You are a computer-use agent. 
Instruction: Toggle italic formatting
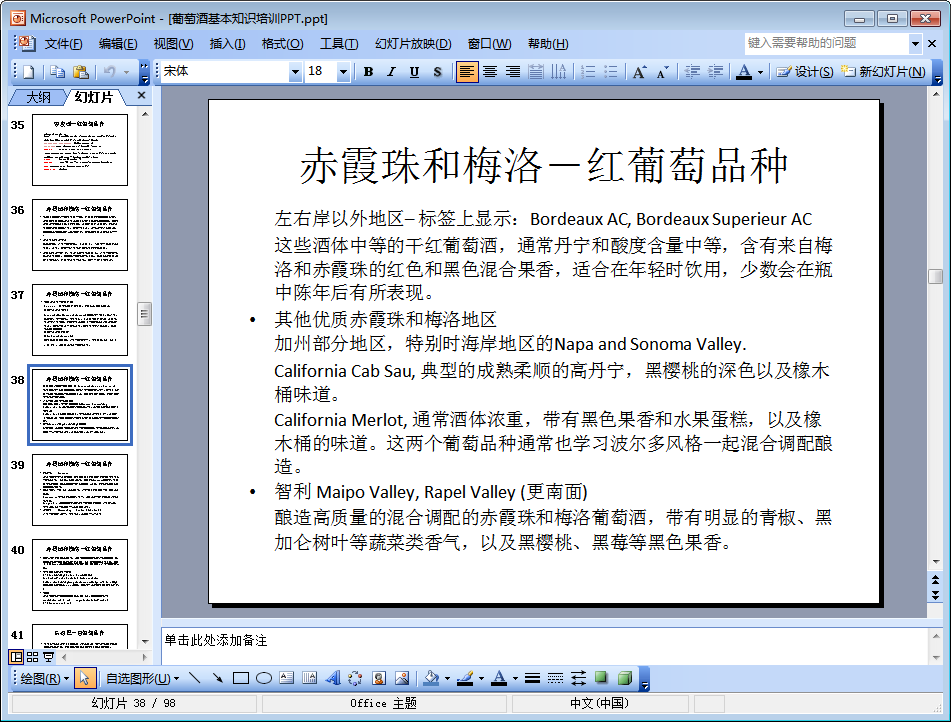390,71
